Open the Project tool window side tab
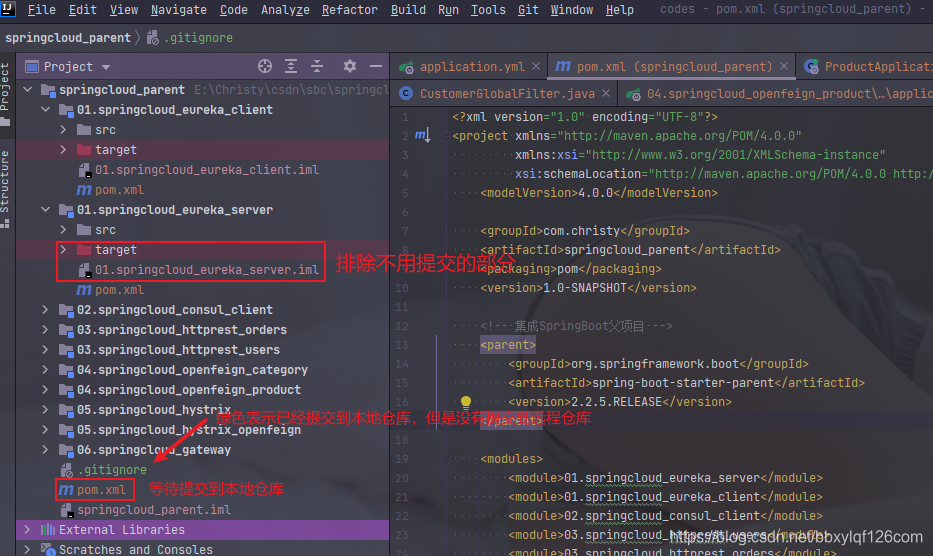933x556 pixels. point(5,93)
